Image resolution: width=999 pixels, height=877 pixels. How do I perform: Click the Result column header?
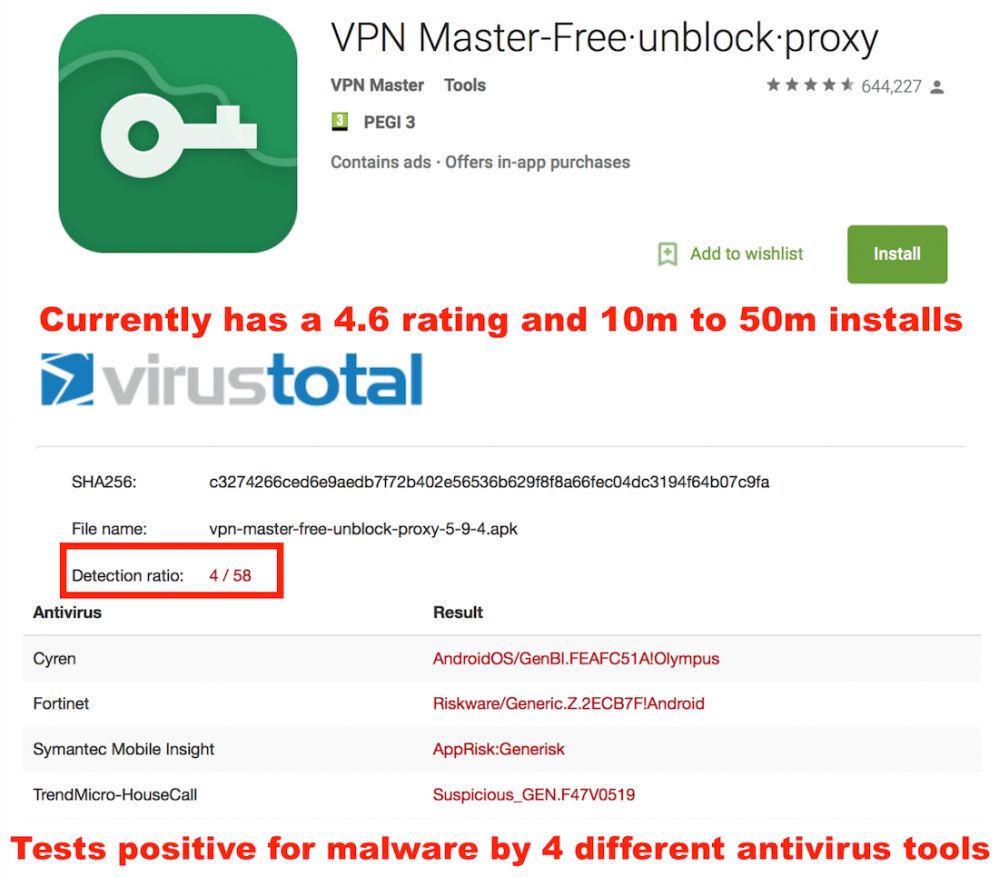pos(458,613)
